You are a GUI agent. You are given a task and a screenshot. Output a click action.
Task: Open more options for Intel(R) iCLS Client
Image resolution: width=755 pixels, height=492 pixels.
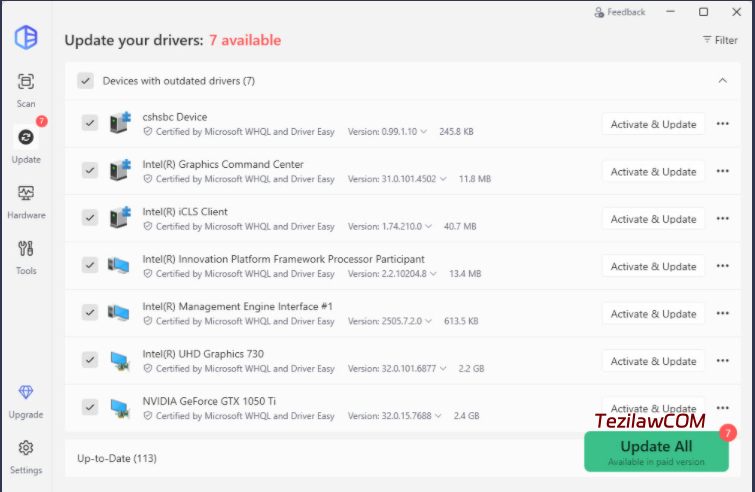click(722, 218)
